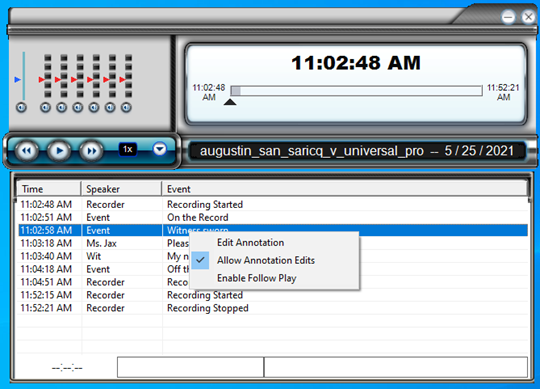The image size is (540, 389).
Task: Click the 11:02:48 AM start time label
Action: [209, 92]
